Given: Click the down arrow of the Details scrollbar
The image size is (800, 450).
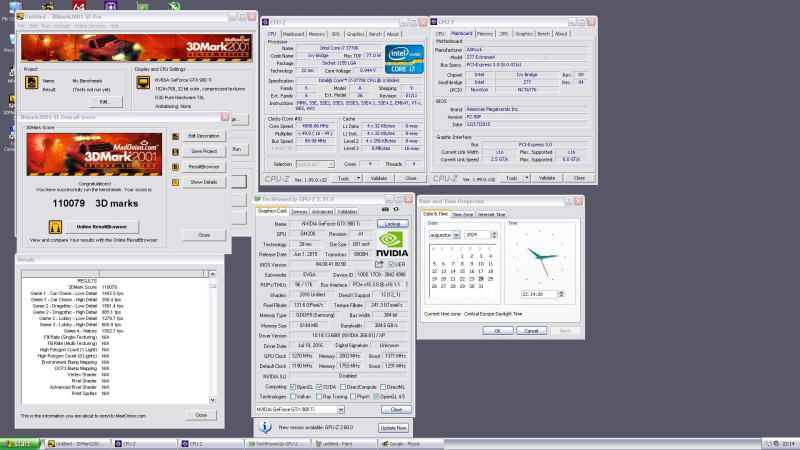Looking at the screenshot, I should [x=213, y=400].
